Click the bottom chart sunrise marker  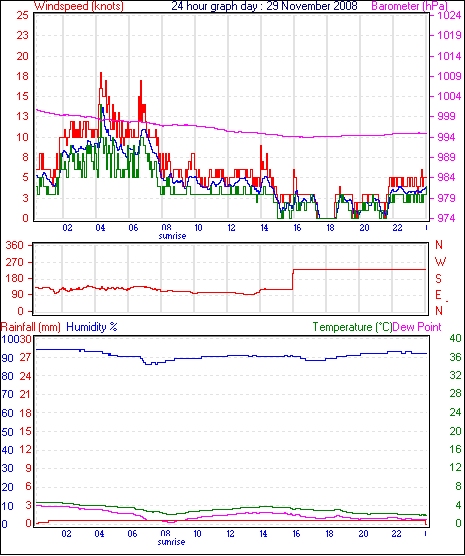tap(171, 542)
